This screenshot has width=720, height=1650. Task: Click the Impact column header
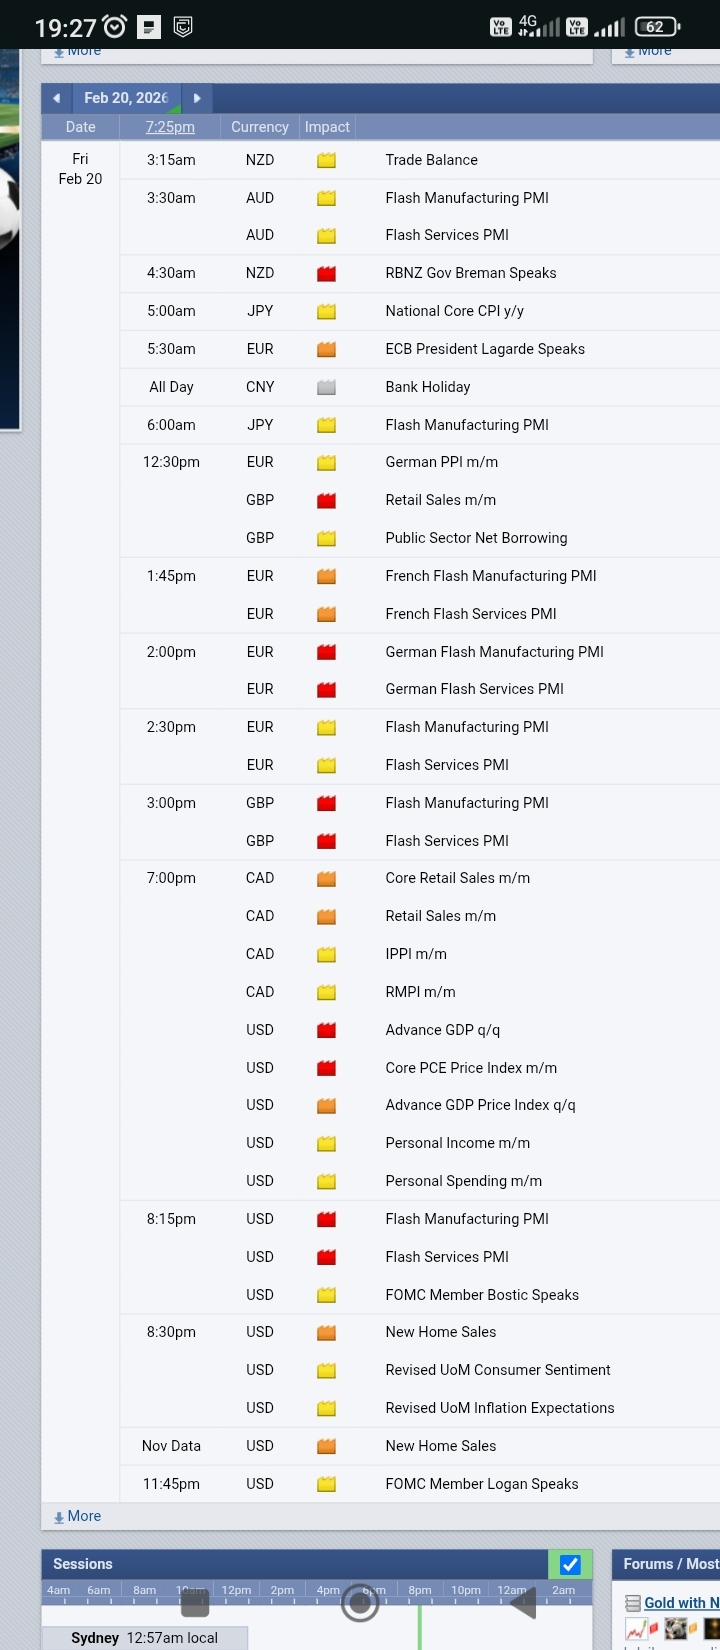(327, 127)
